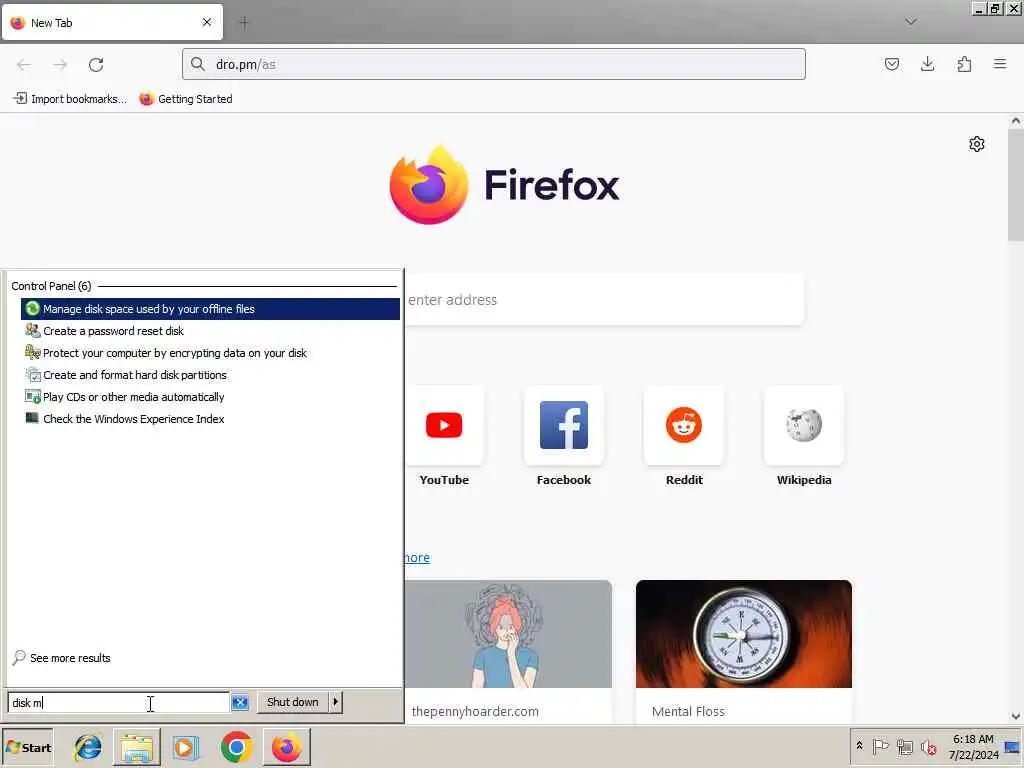Open Protect your computer by encrypting data
The width and height of the screenshot is (1024, 768).
click(210, 353)
